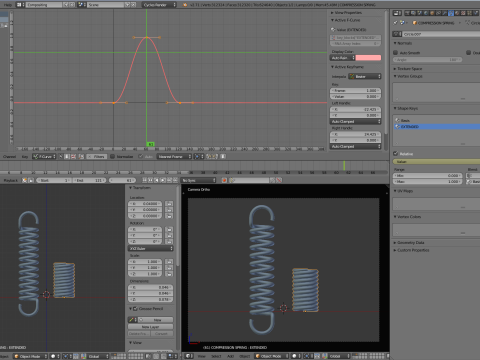This screenshot has width=480, height=360.
Task: Jump to the timeline start frame
Action: 144,180
